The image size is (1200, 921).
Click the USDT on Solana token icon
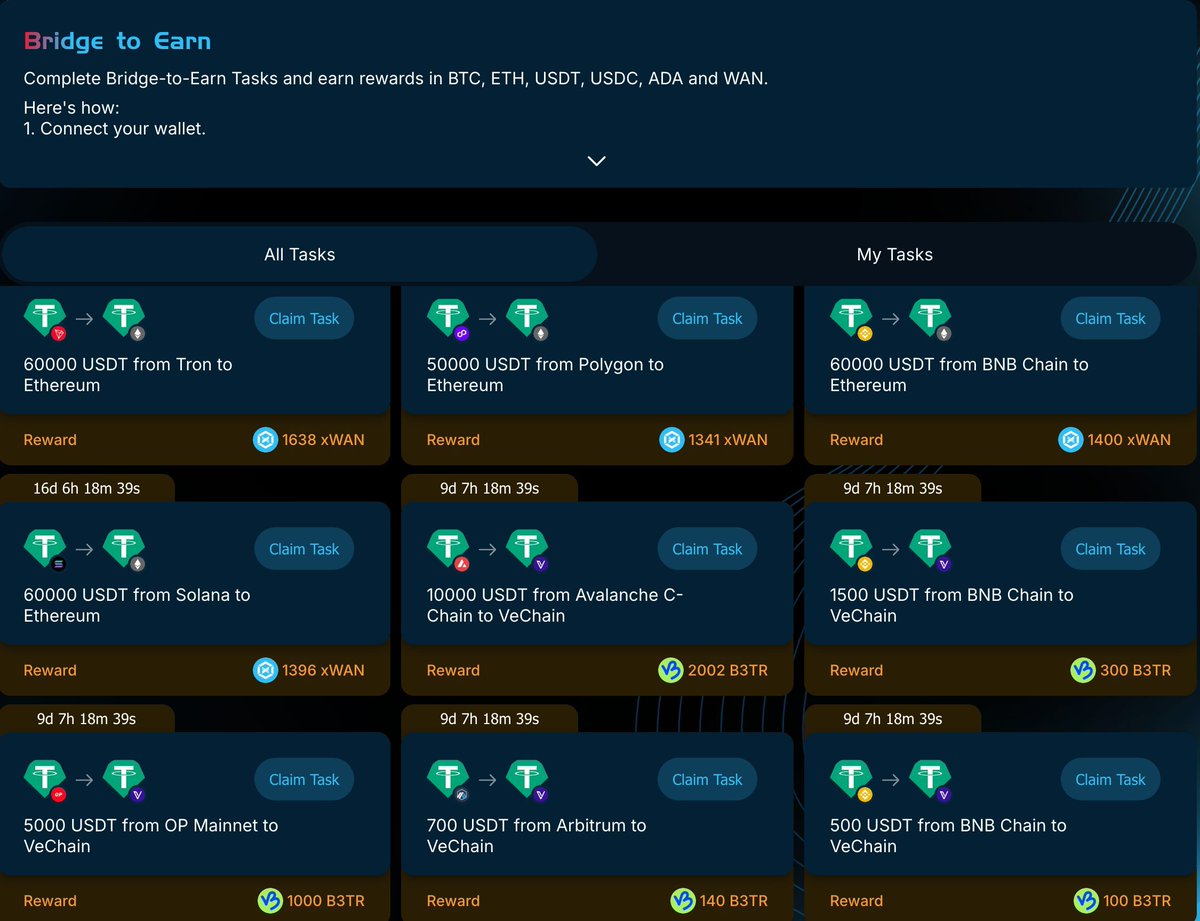click(x=45, y=548)
